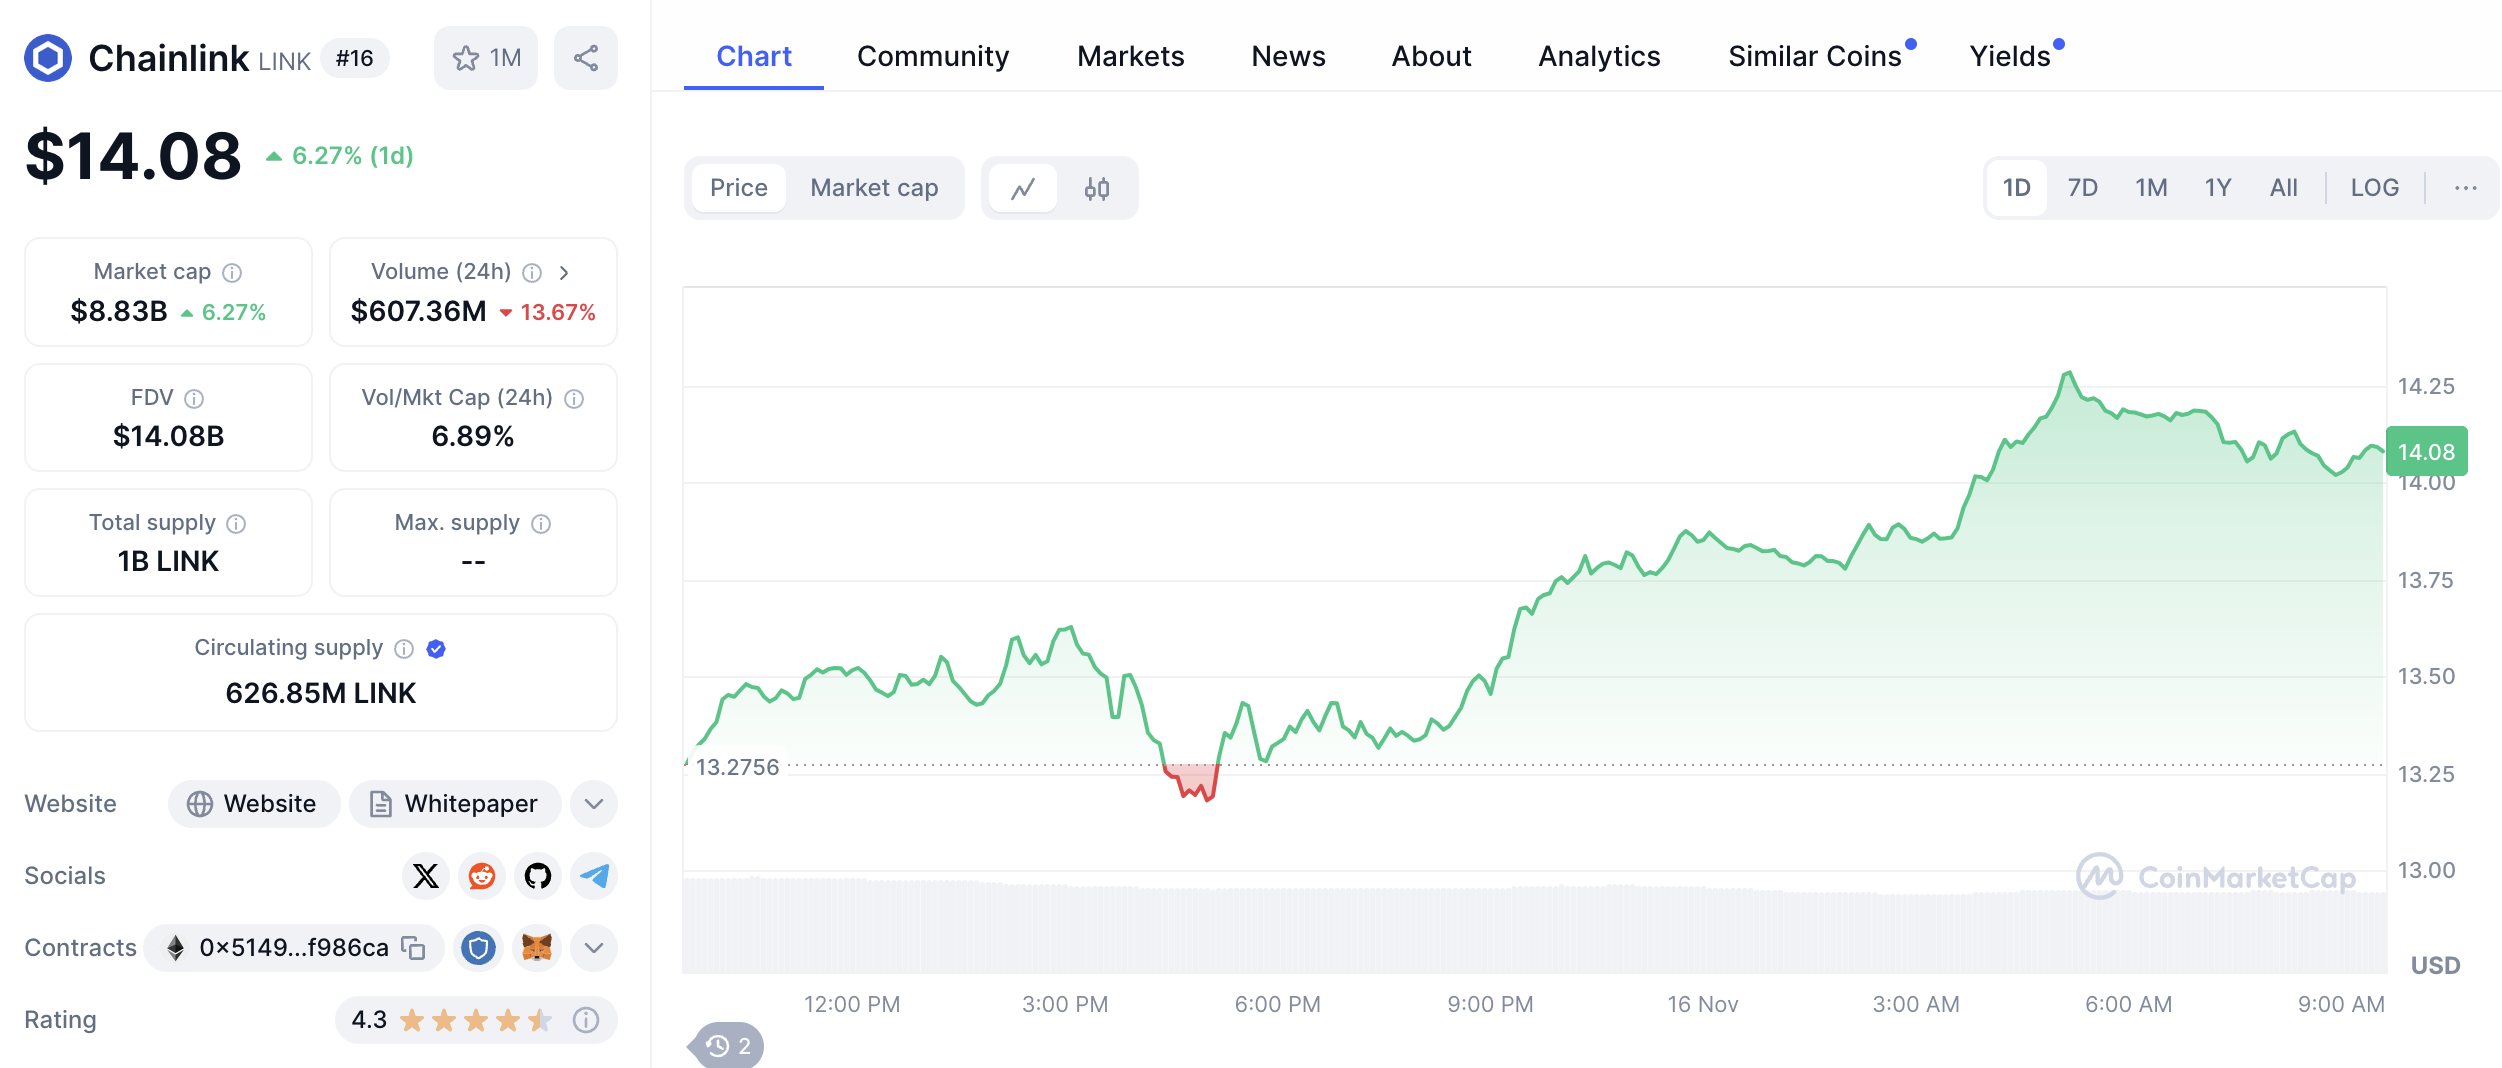Open Max. supply info icon

click(x=541, y=524)
